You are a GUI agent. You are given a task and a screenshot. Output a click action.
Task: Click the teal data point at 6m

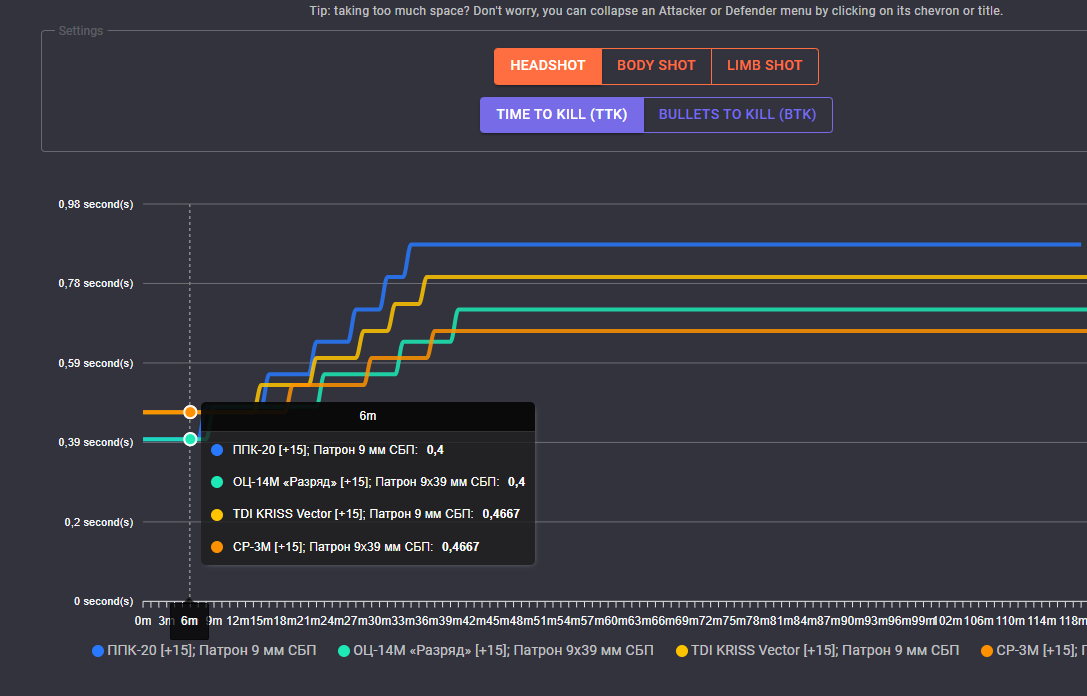190,439
